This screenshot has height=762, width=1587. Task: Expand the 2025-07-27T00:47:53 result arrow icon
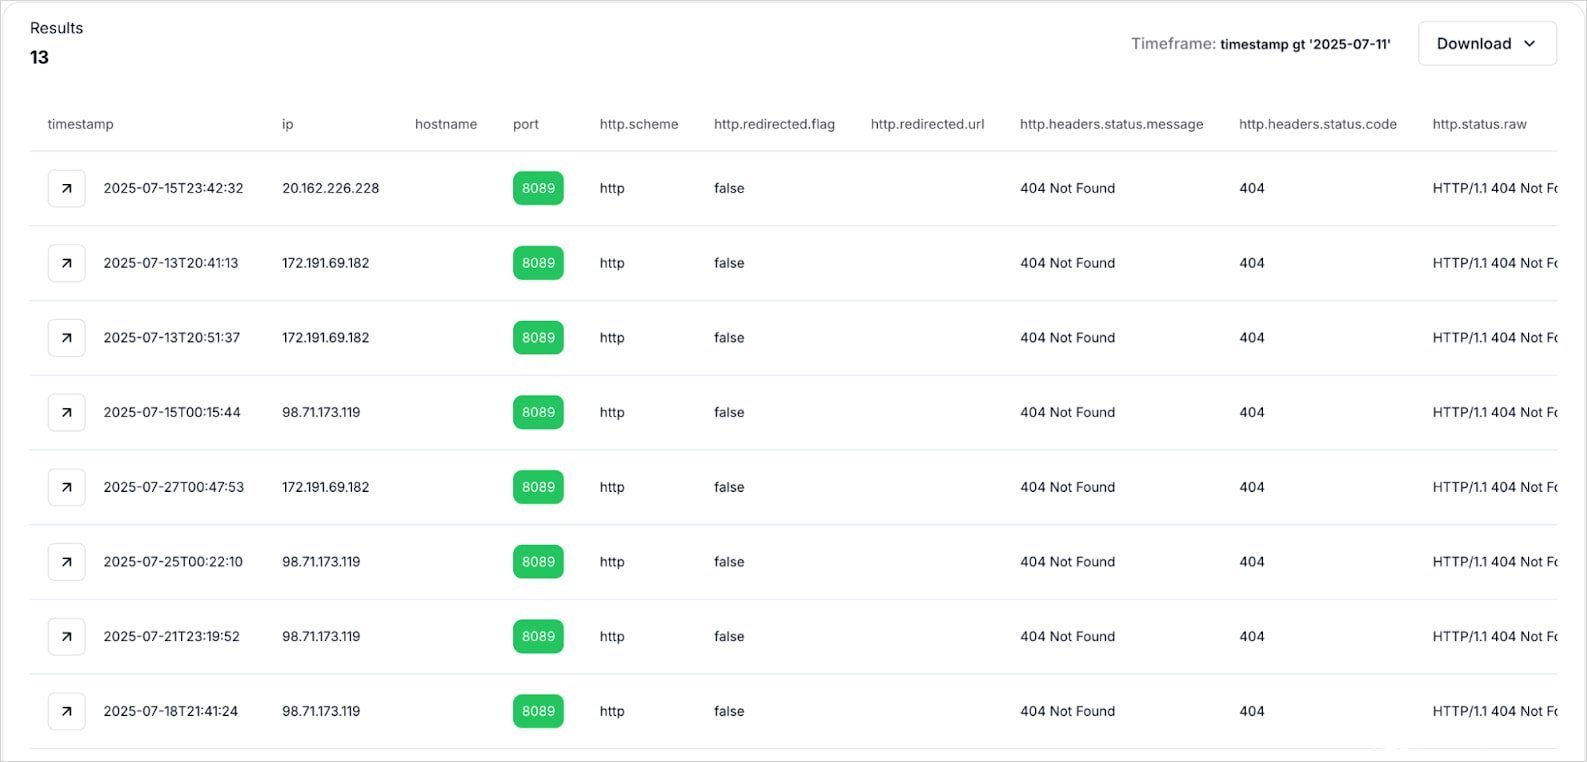pos(66,487)
